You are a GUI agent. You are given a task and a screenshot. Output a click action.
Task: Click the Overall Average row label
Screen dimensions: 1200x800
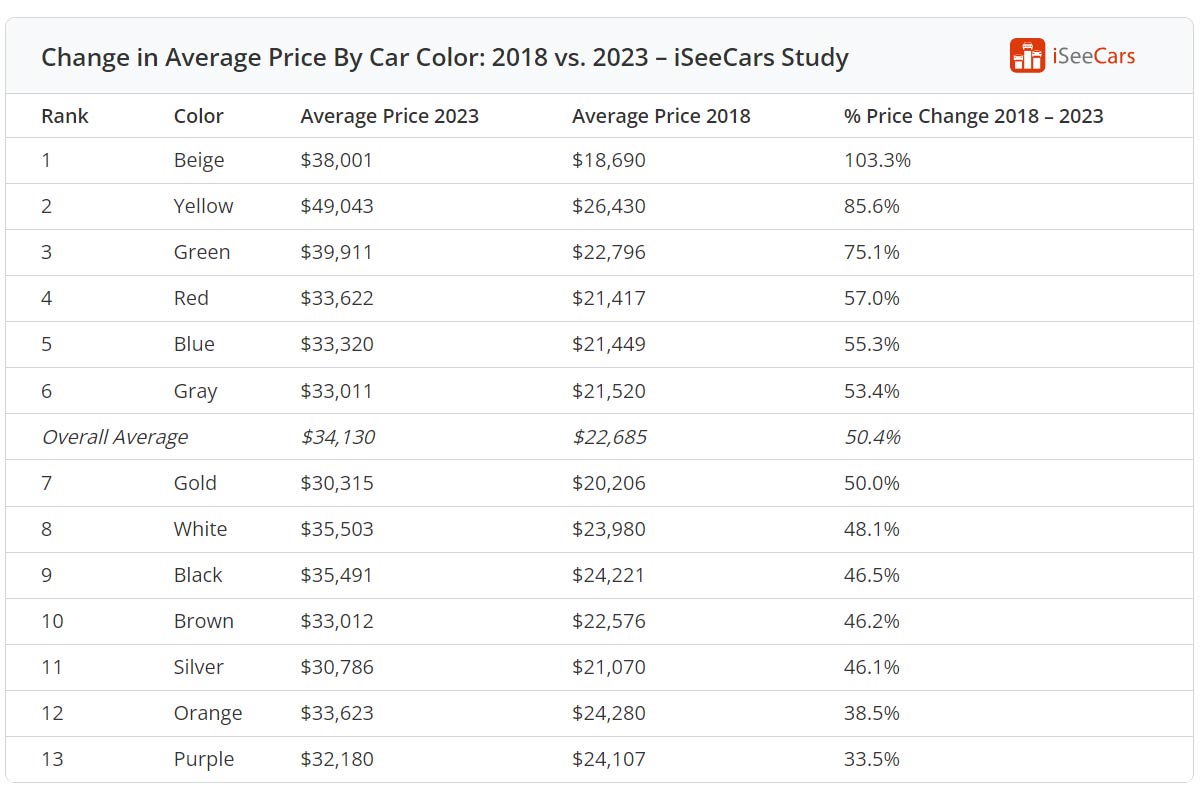(x=114, y=437)
